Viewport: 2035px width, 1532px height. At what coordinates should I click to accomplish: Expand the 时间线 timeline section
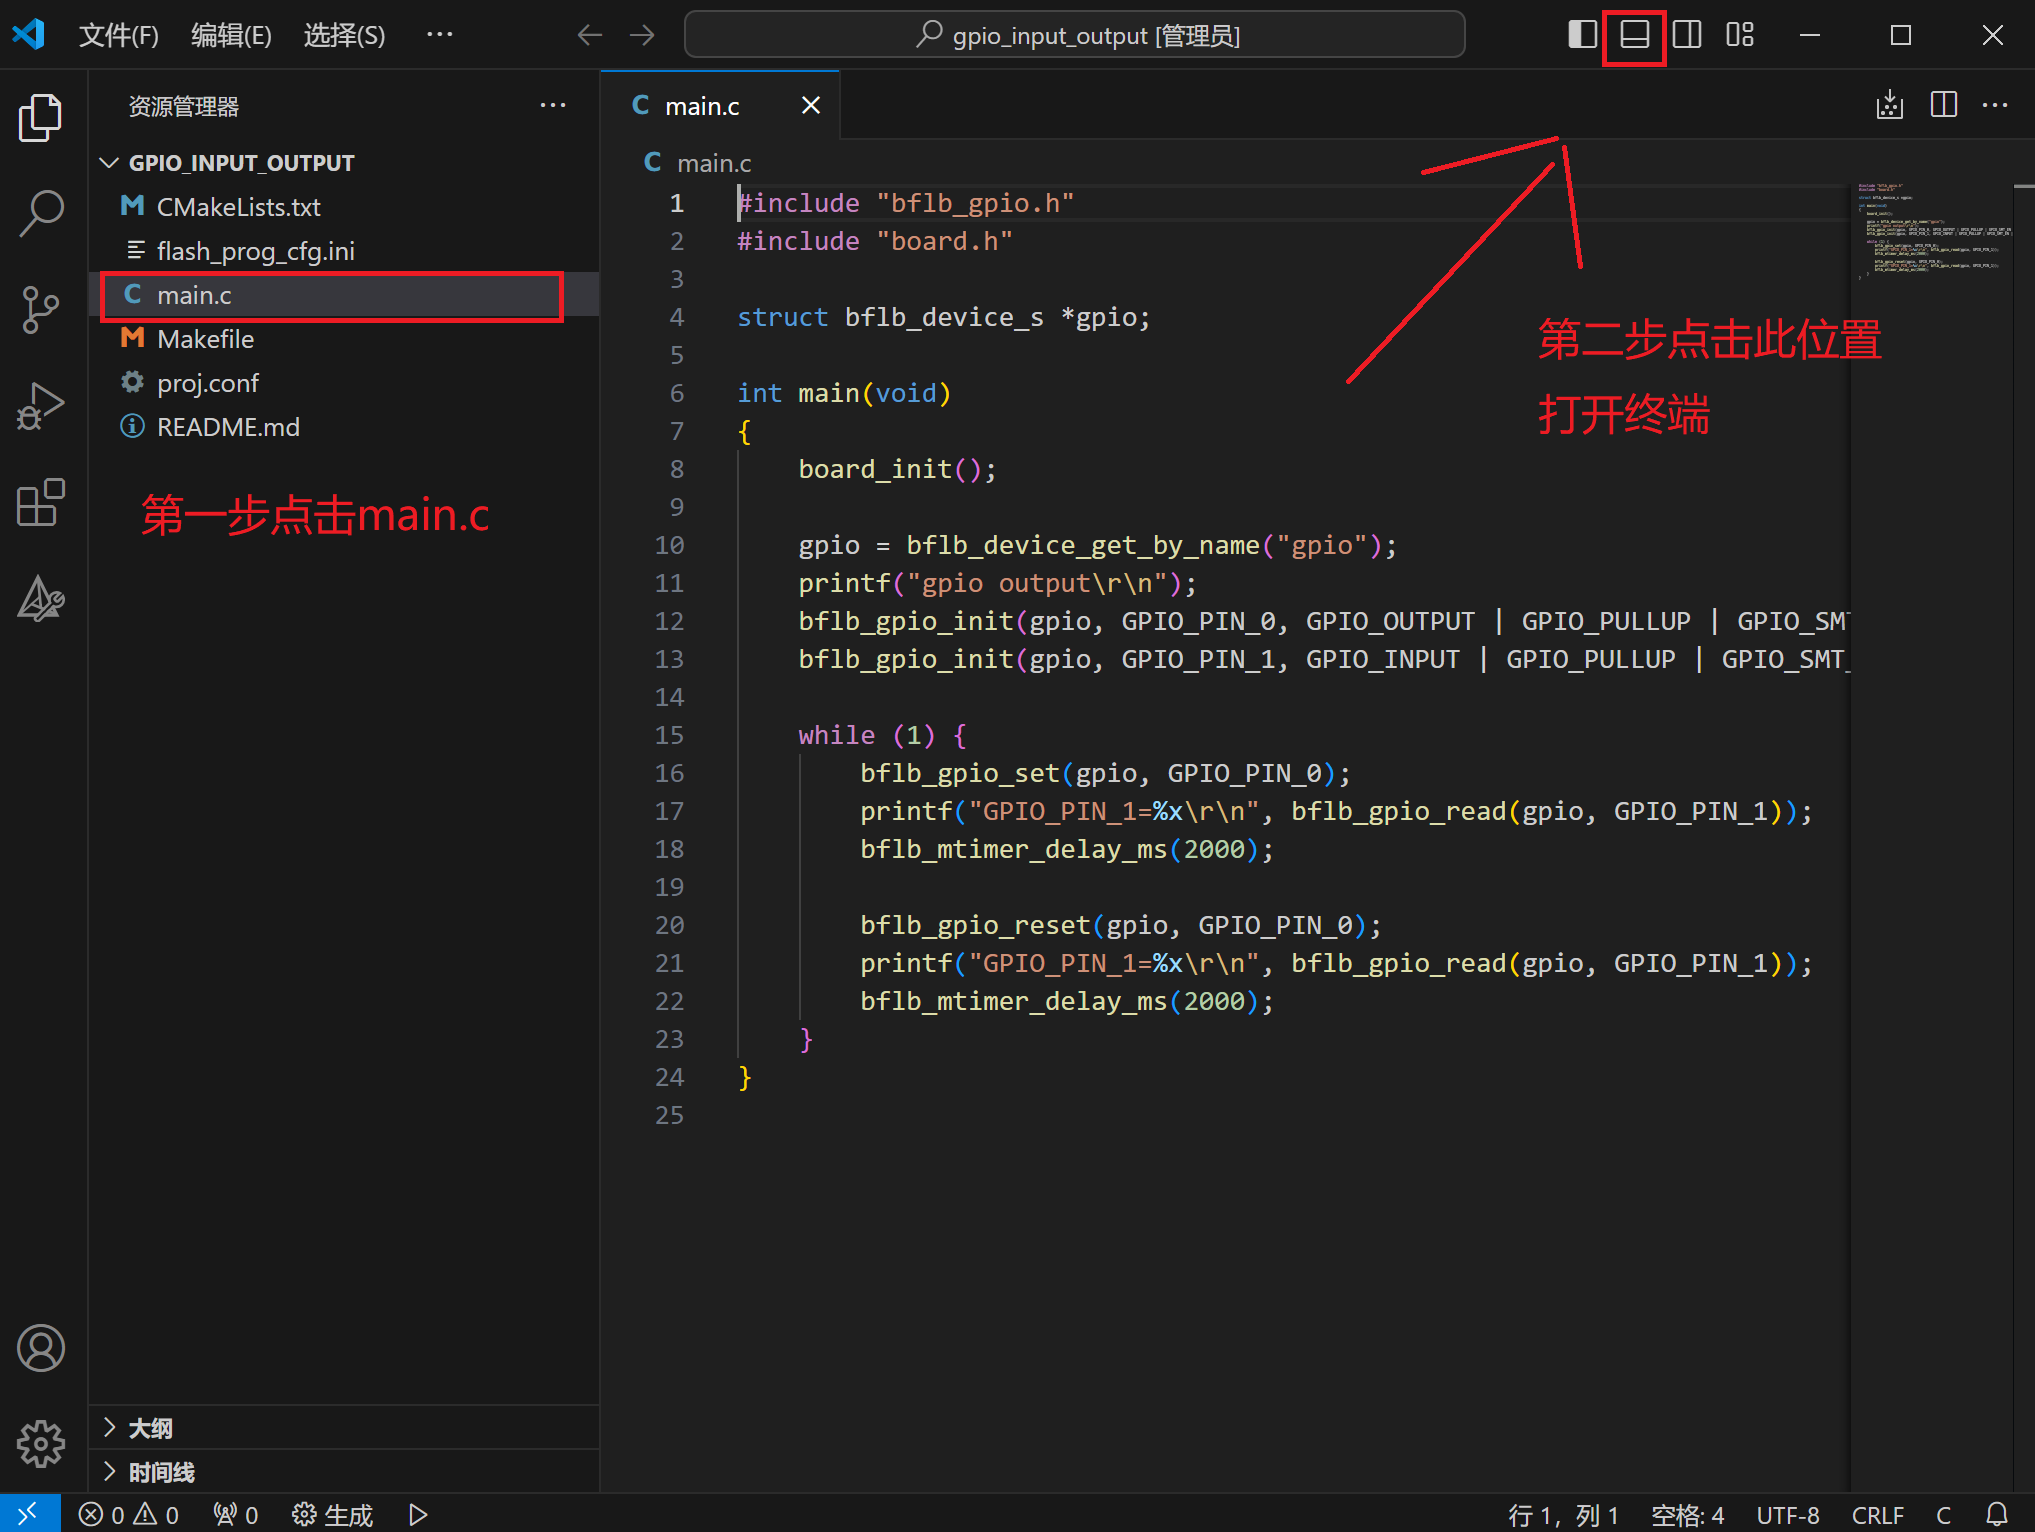[x=343, y=1472]
